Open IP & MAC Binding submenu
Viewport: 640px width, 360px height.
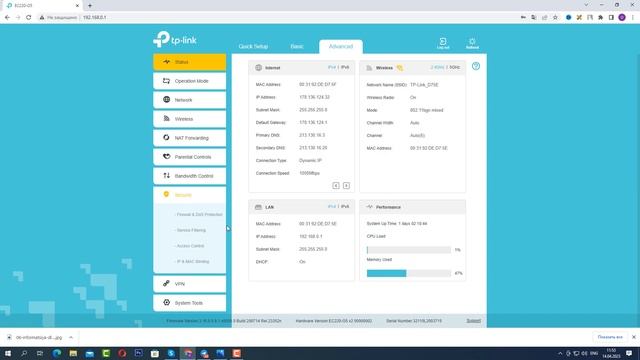click(x=192, y=261)
